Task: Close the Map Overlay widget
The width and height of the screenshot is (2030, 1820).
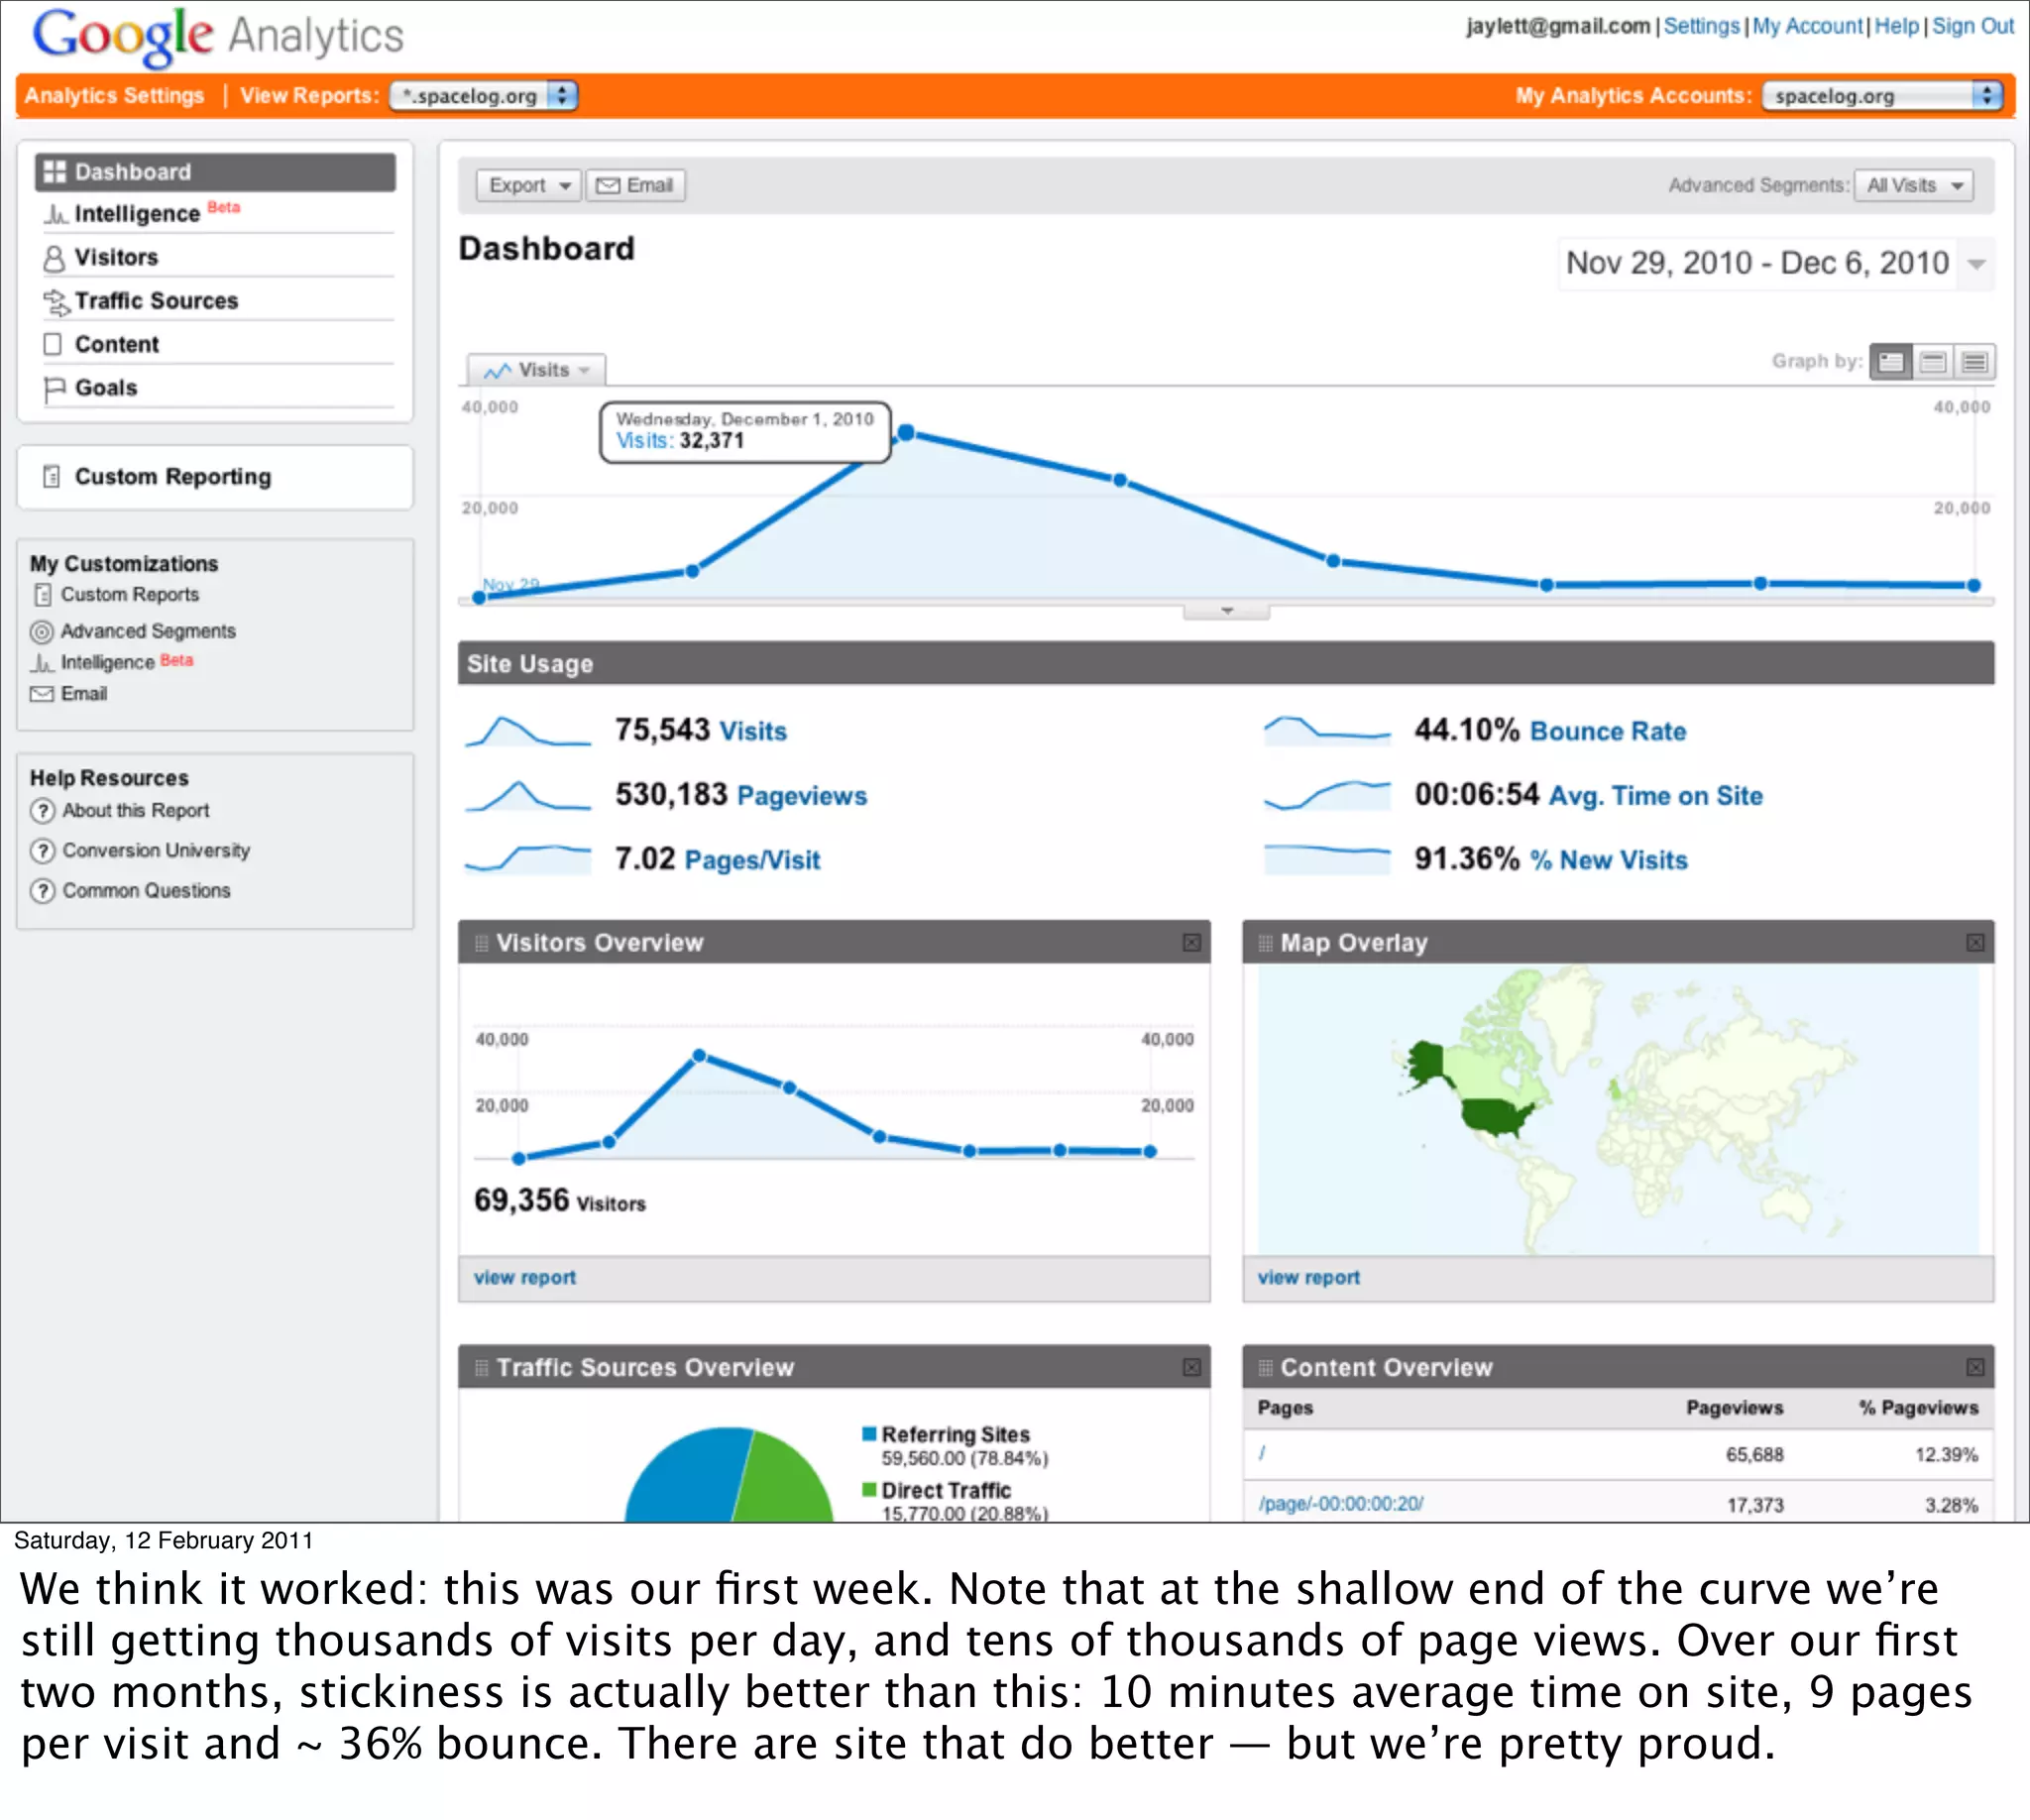Action: click(1975, 943)
